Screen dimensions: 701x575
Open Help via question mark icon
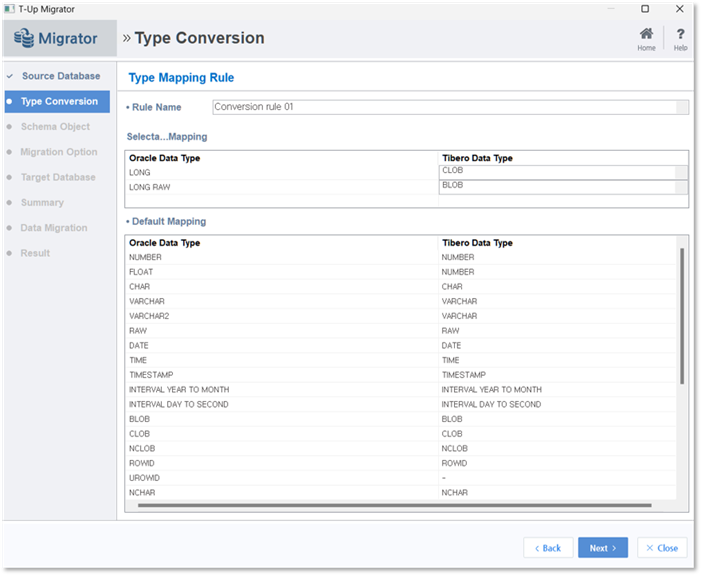680,34
